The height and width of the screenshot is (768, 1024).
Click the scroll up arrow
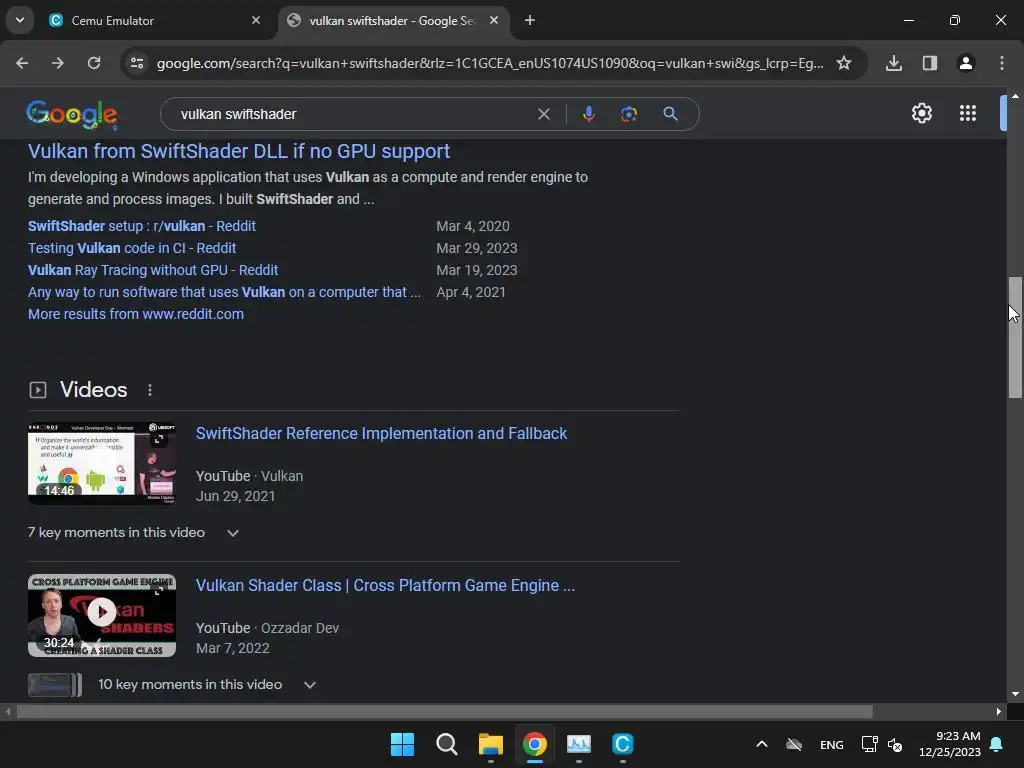[x=1015, y=96]
